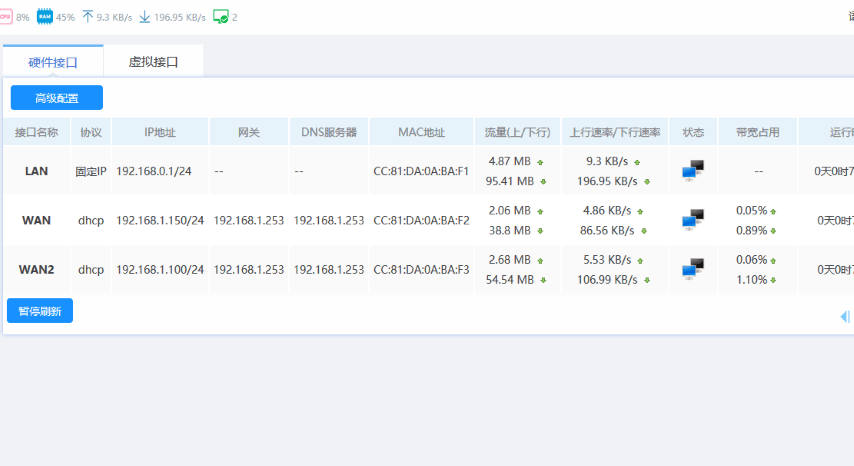Click 固定IP protocol cell in LAN row
854x466 pixels.
click(x=91, y=171)
